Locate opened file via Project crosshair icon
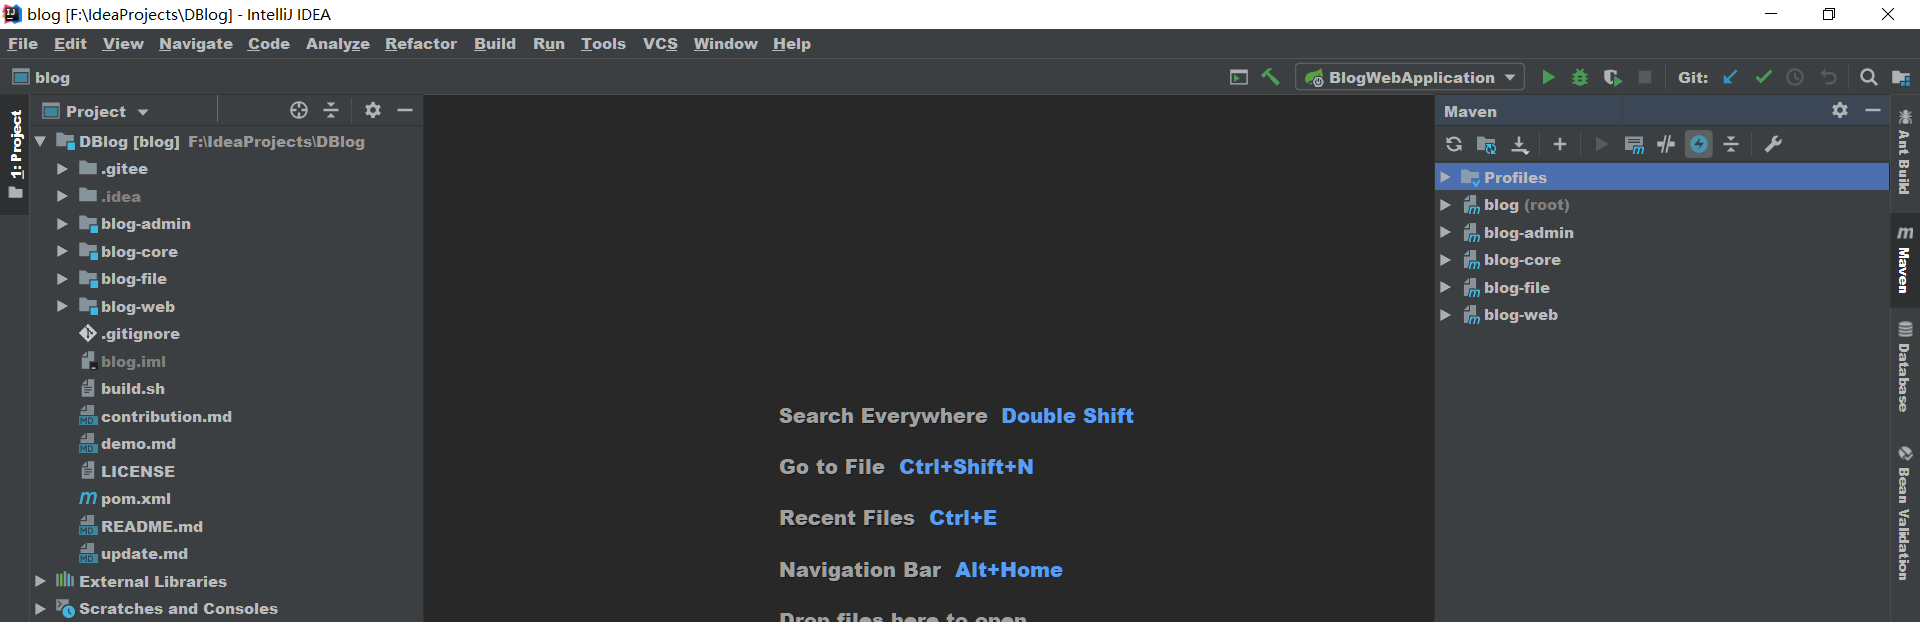The height and width of the screenshot is (622, 1920). click(299, 110)
